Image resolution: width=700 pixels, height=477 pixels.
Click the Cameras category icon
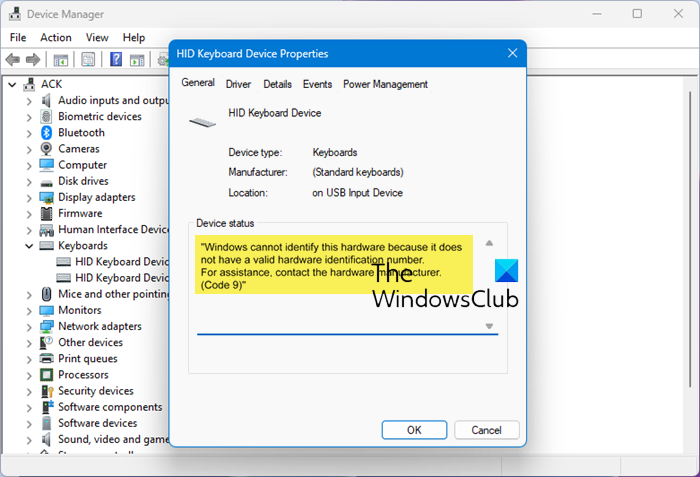[x=46, y=149]
